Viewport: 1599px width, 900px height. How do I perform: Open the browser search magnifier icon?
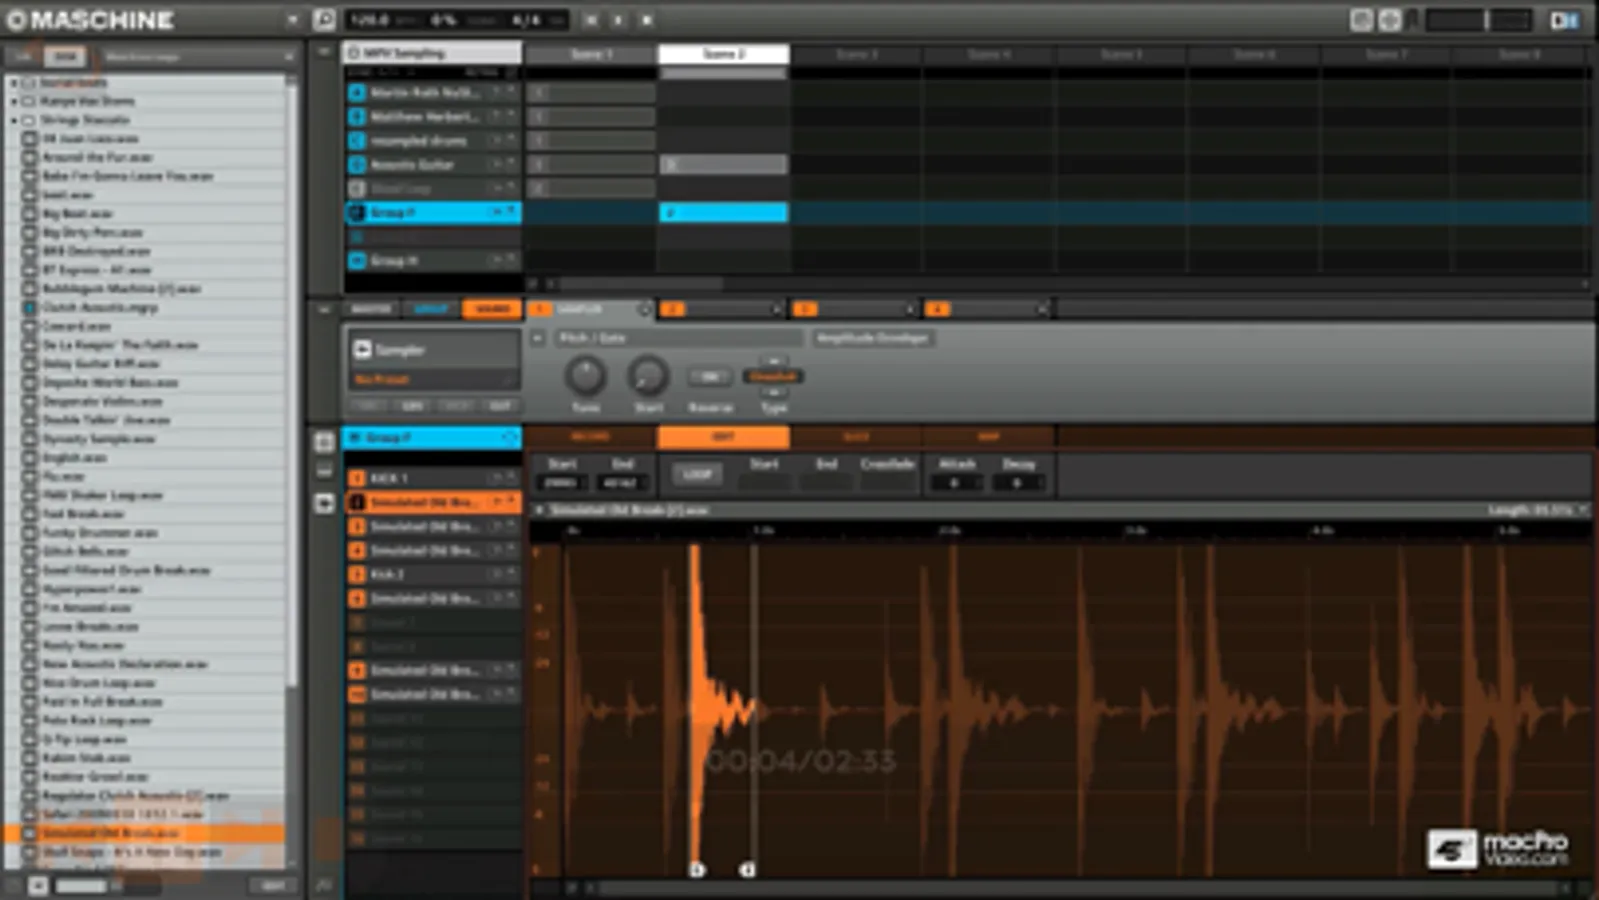(x=324, y=20)
